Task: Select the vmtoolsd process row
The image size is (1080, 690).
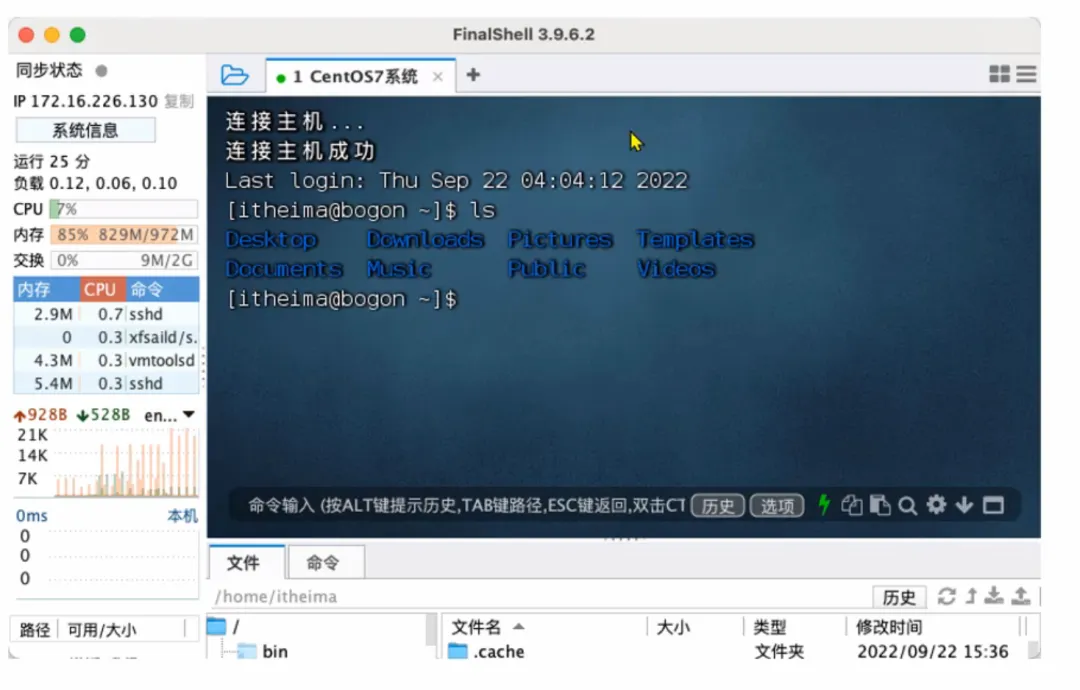Action: point(106,360)
